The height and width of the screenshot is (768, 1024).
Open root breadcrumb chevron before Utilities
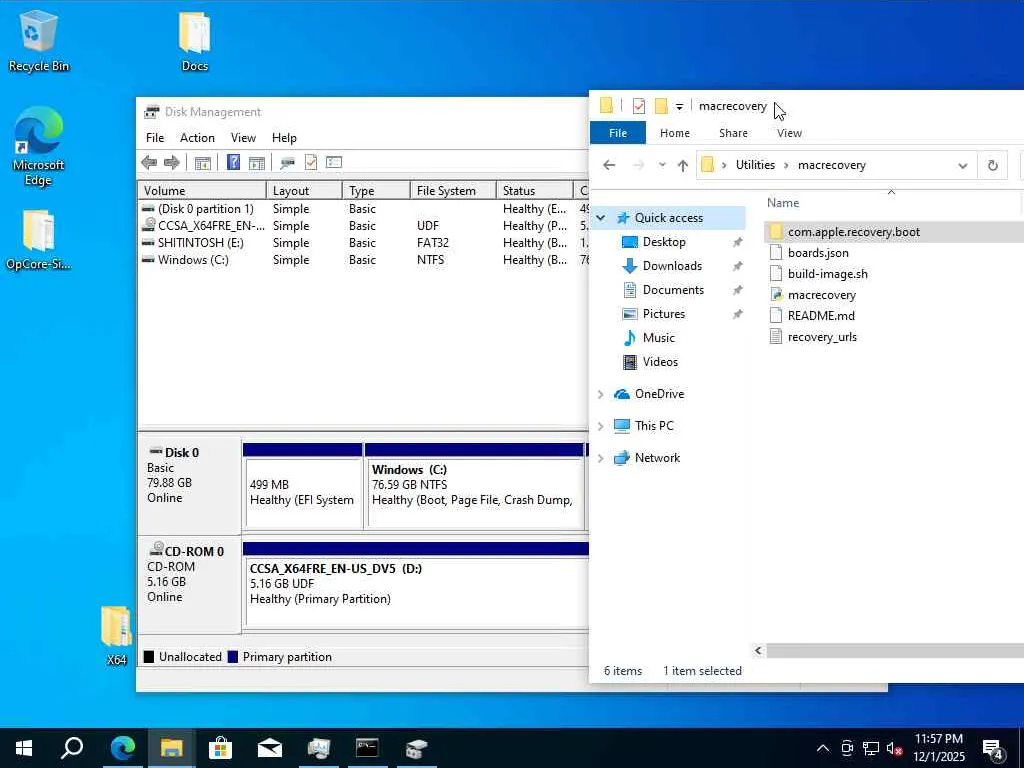724,165
